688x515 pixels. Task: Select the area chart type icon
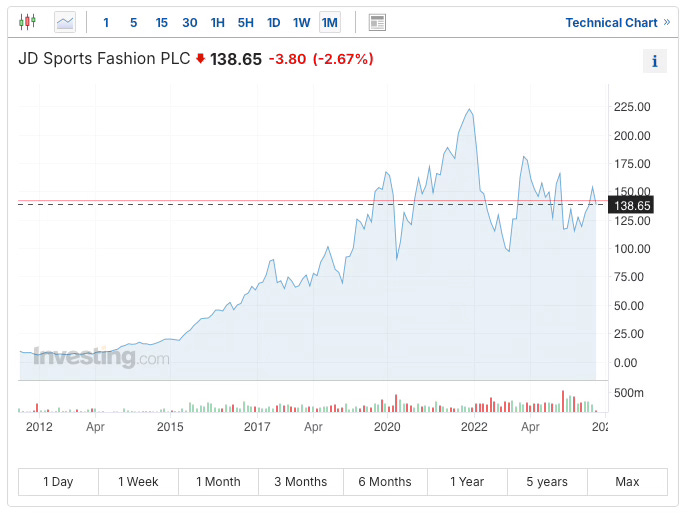point(65,22)
